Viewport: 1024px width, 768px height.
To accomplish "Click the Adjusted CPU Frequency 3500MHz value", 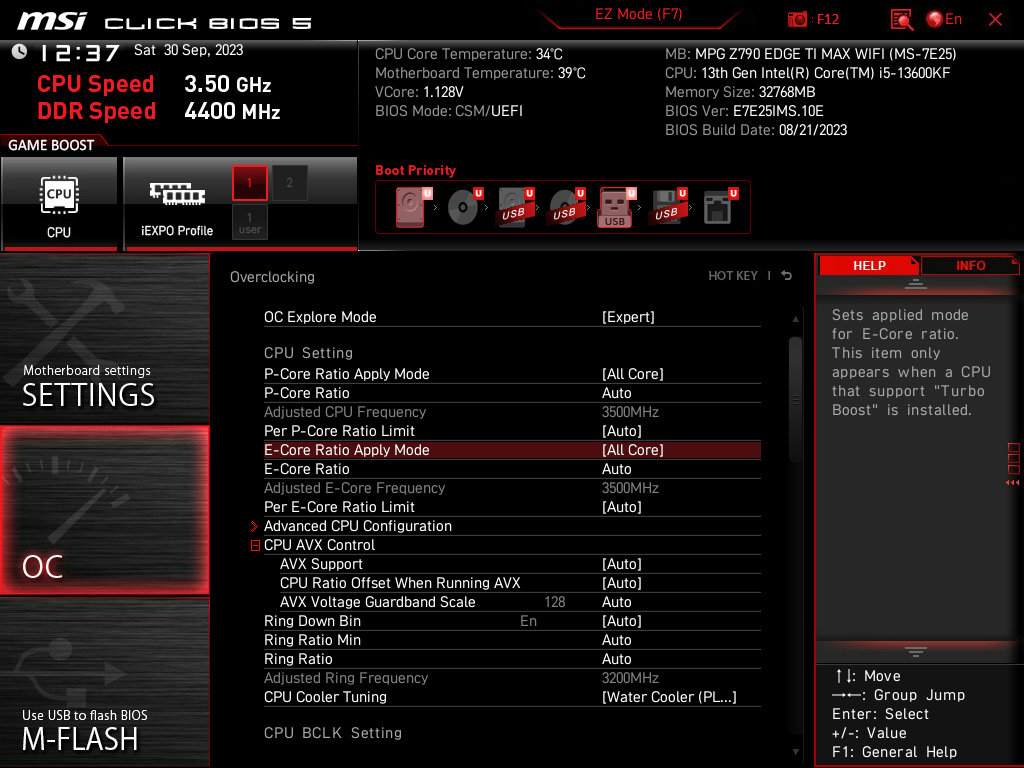I will coord(630,412).
